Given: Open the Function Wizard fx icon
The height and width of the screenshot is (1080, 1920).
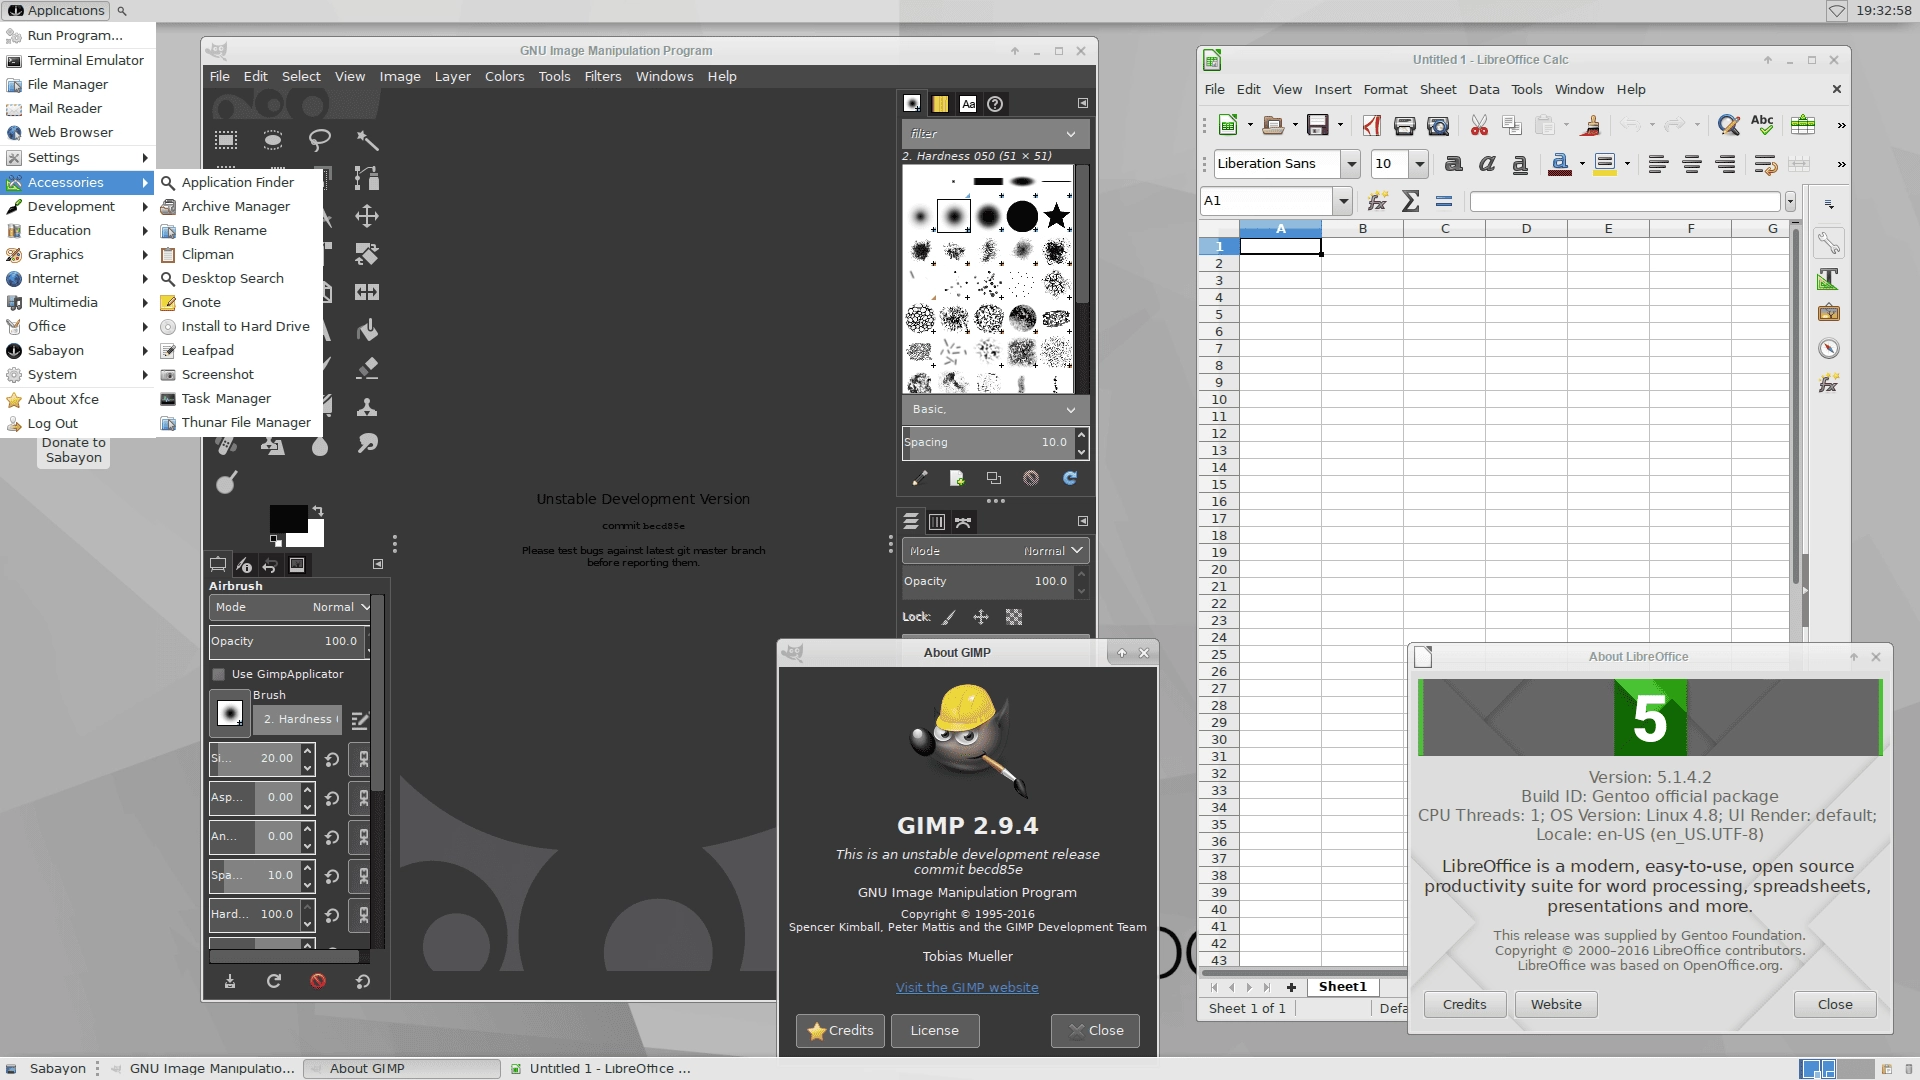Looking at the screenshot, I should (1377, 201).
